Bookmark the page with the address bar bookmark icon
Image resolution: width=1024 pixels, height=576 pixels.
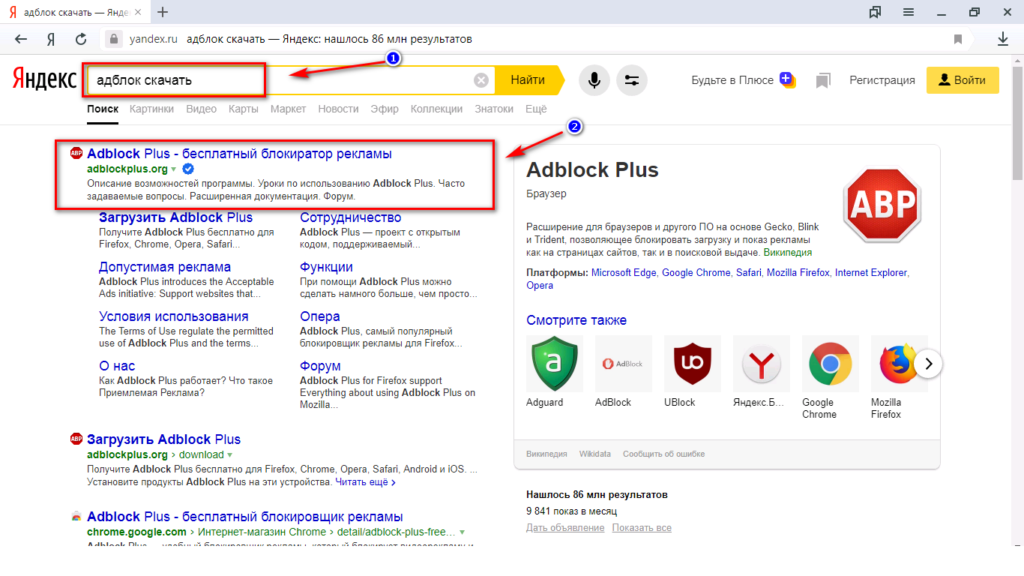958,39
